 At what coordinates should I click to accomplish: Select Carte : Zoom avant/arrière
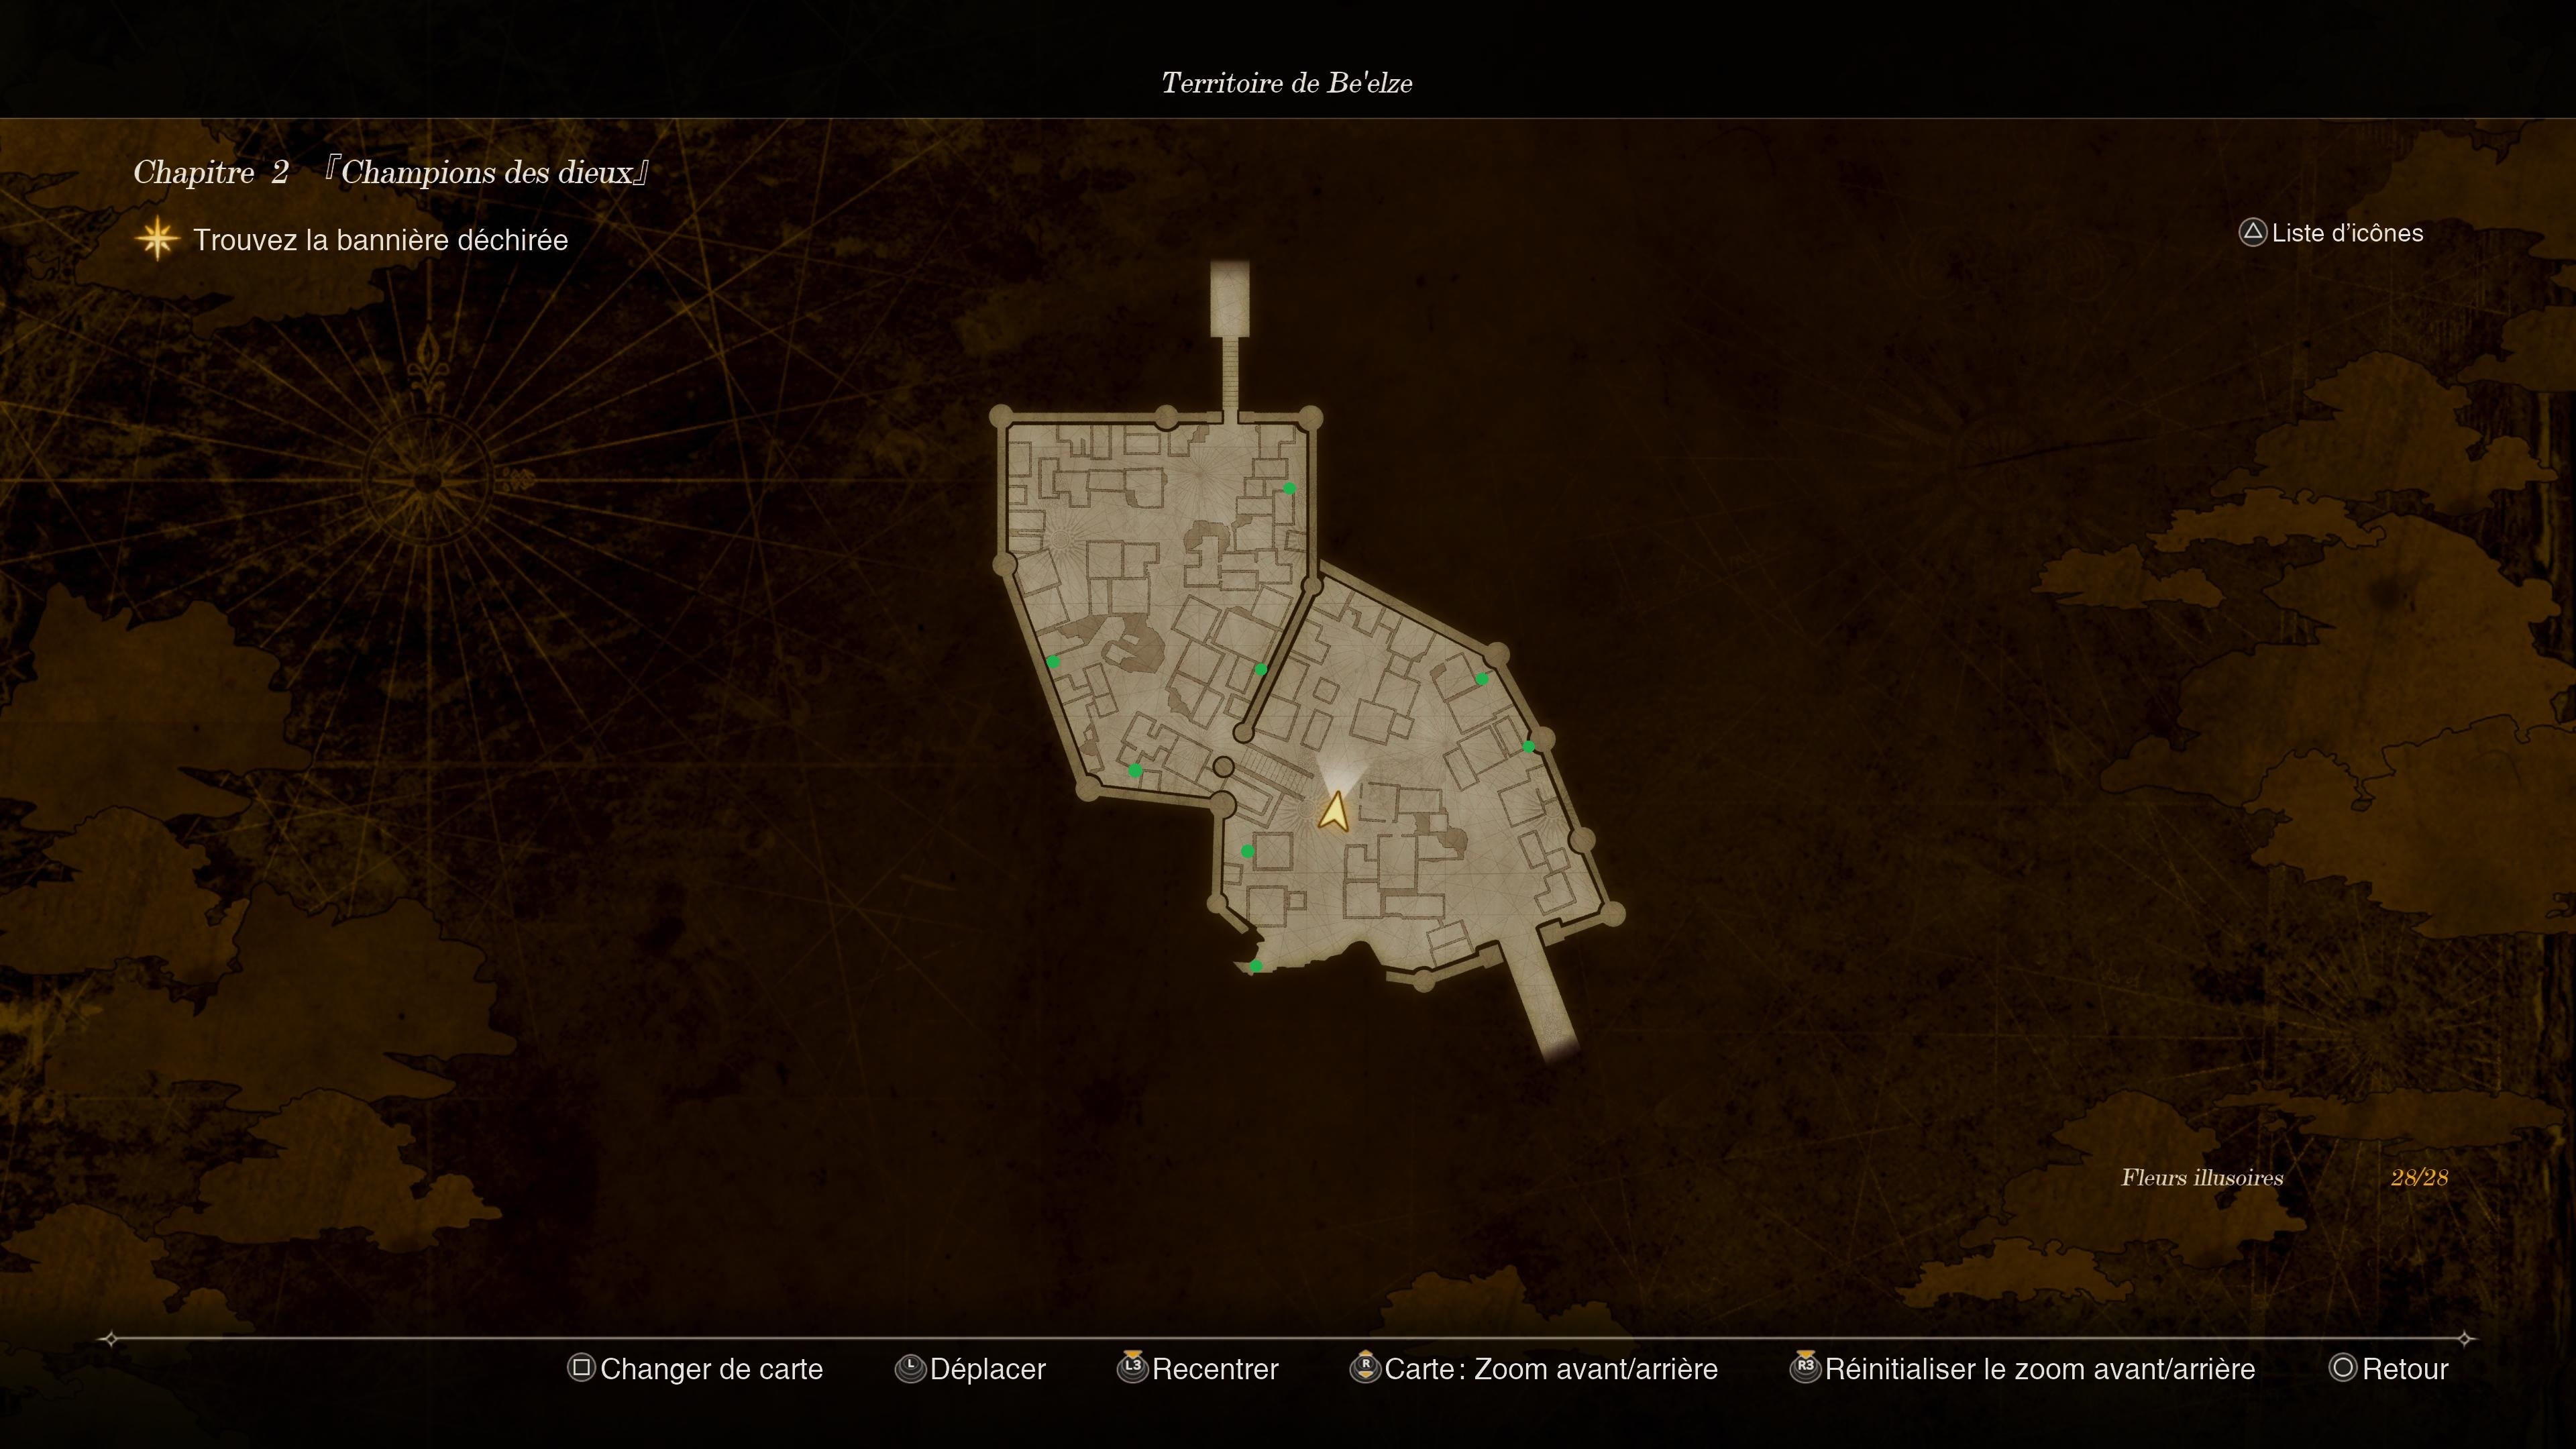point(1551,1369)
